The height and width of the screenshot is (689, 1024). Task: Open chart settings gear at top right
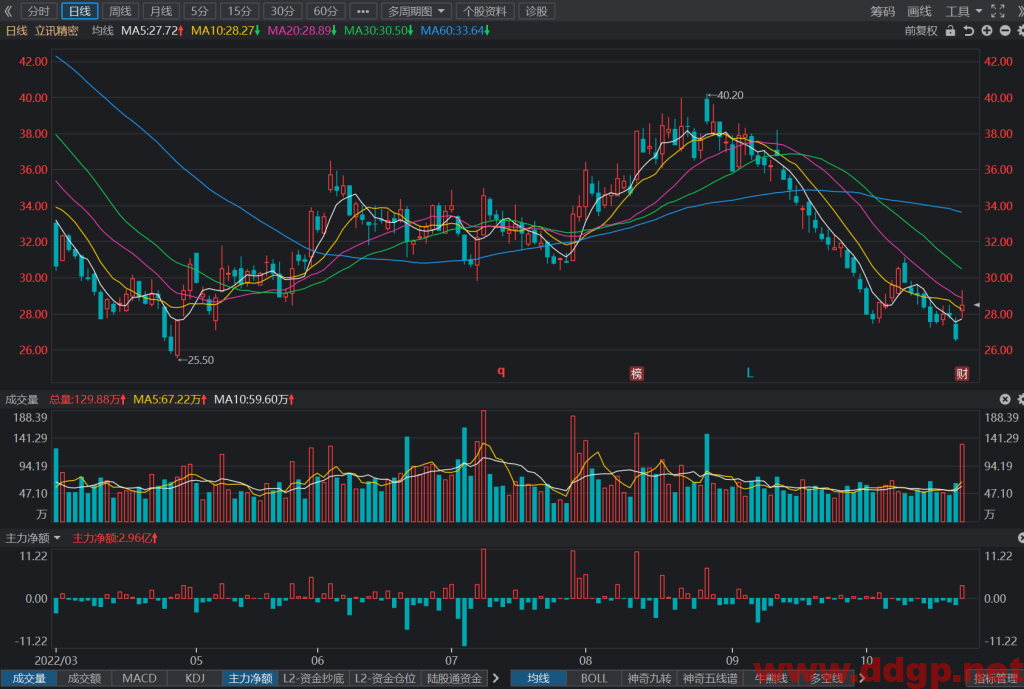click(1020, 31)
